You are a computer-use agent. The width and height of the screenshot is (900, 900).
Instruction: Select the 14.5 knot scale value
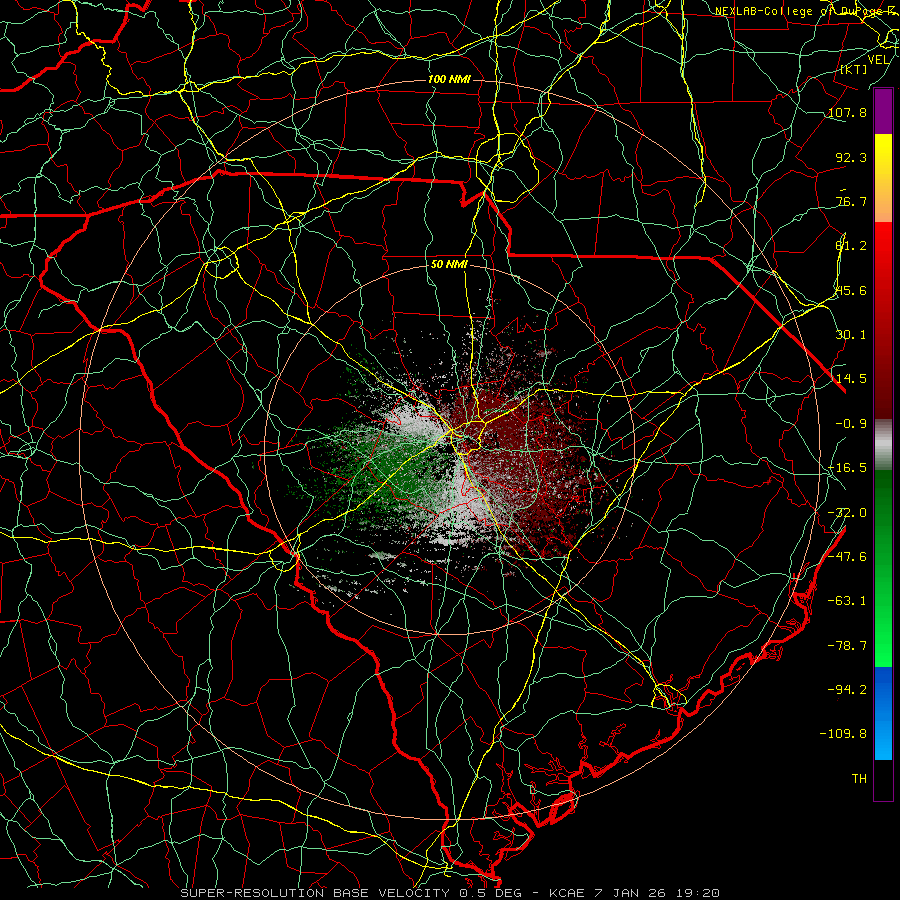[x=851, y=379]
